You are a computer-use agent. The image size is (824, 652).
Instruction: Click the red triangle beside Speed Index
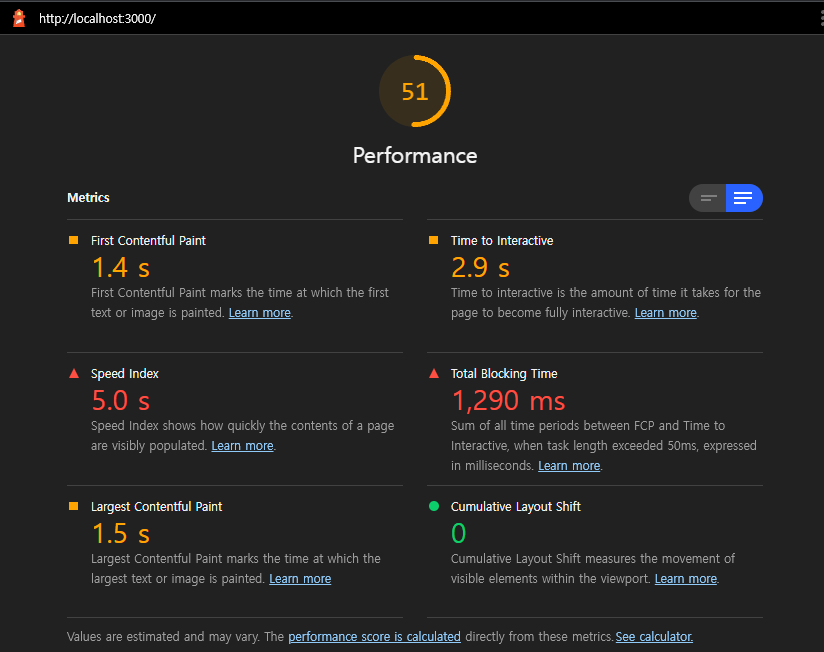tap(74, 374)
